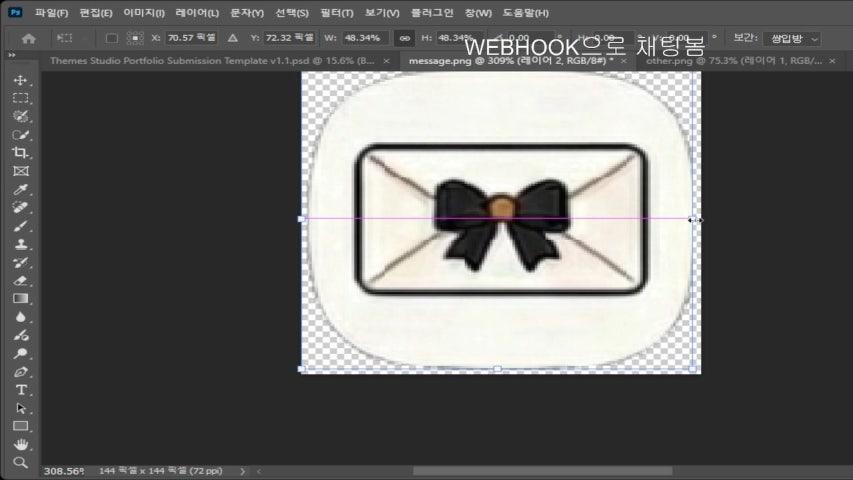Click the Photoshop logo icon
Screen dimensions: 853x480
[x=16, y=12]
